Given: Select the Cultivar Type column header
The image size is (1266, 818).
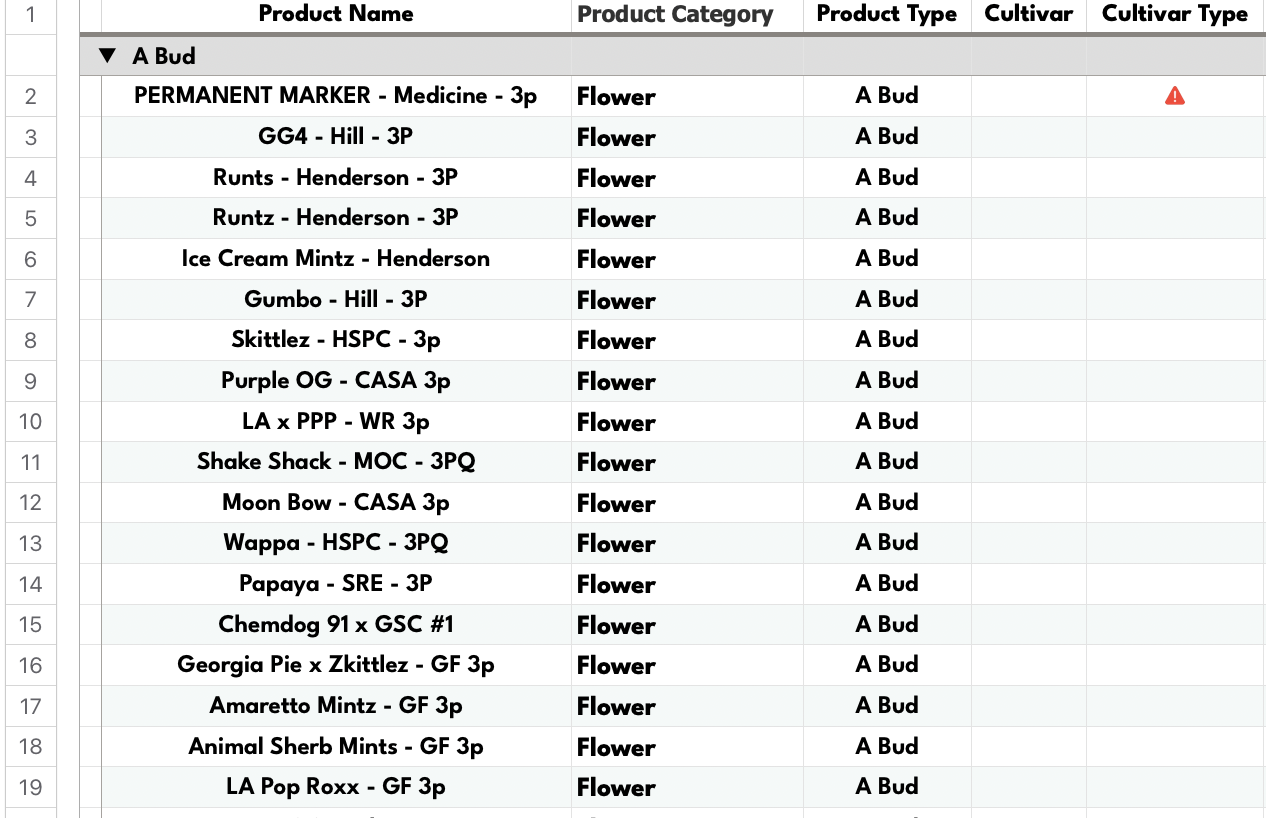Looking at the screenshot, I should click(1175, 14).
